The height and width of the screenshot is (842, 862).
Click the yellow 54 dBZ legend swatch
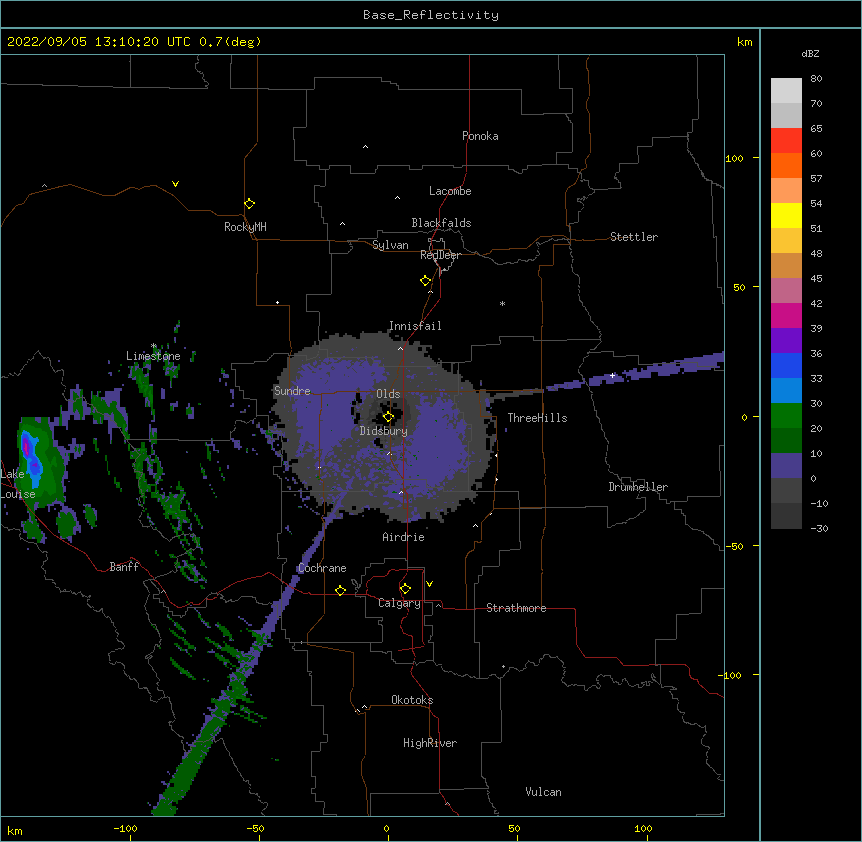(786, 215)
